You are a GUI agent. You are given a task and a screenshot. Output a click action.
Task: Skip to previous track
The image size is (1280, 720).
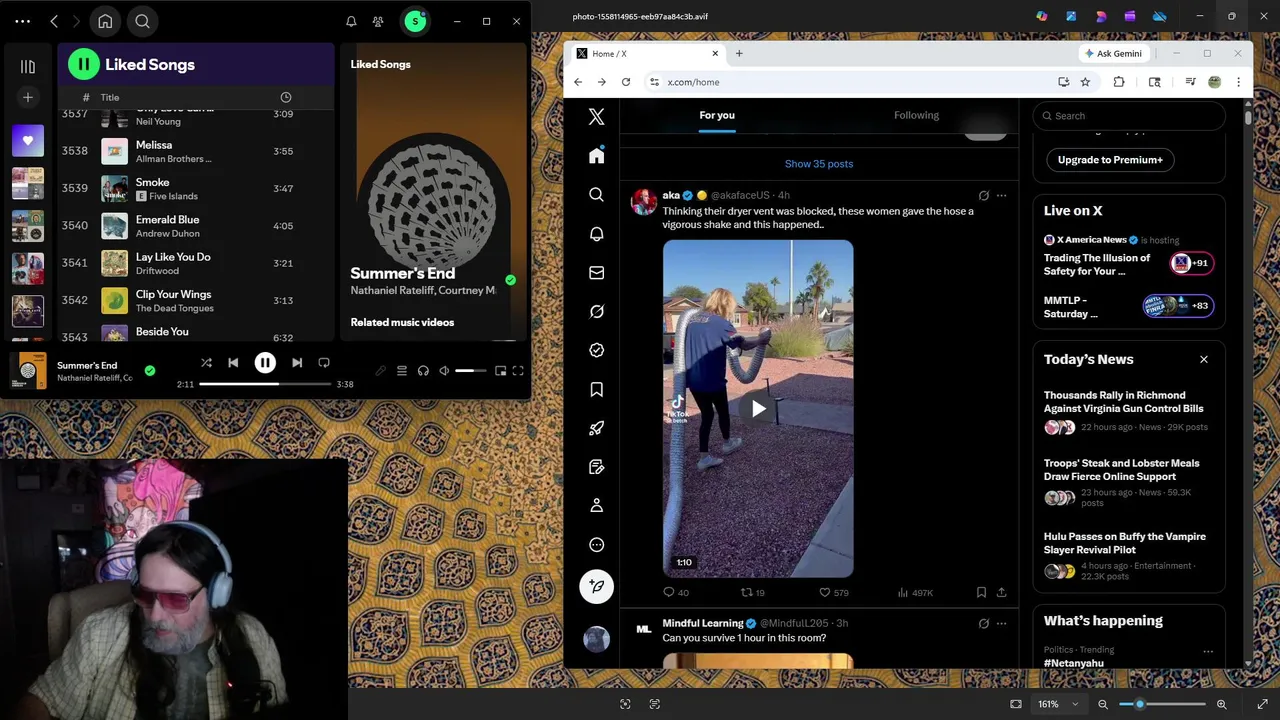click(233, 363)
